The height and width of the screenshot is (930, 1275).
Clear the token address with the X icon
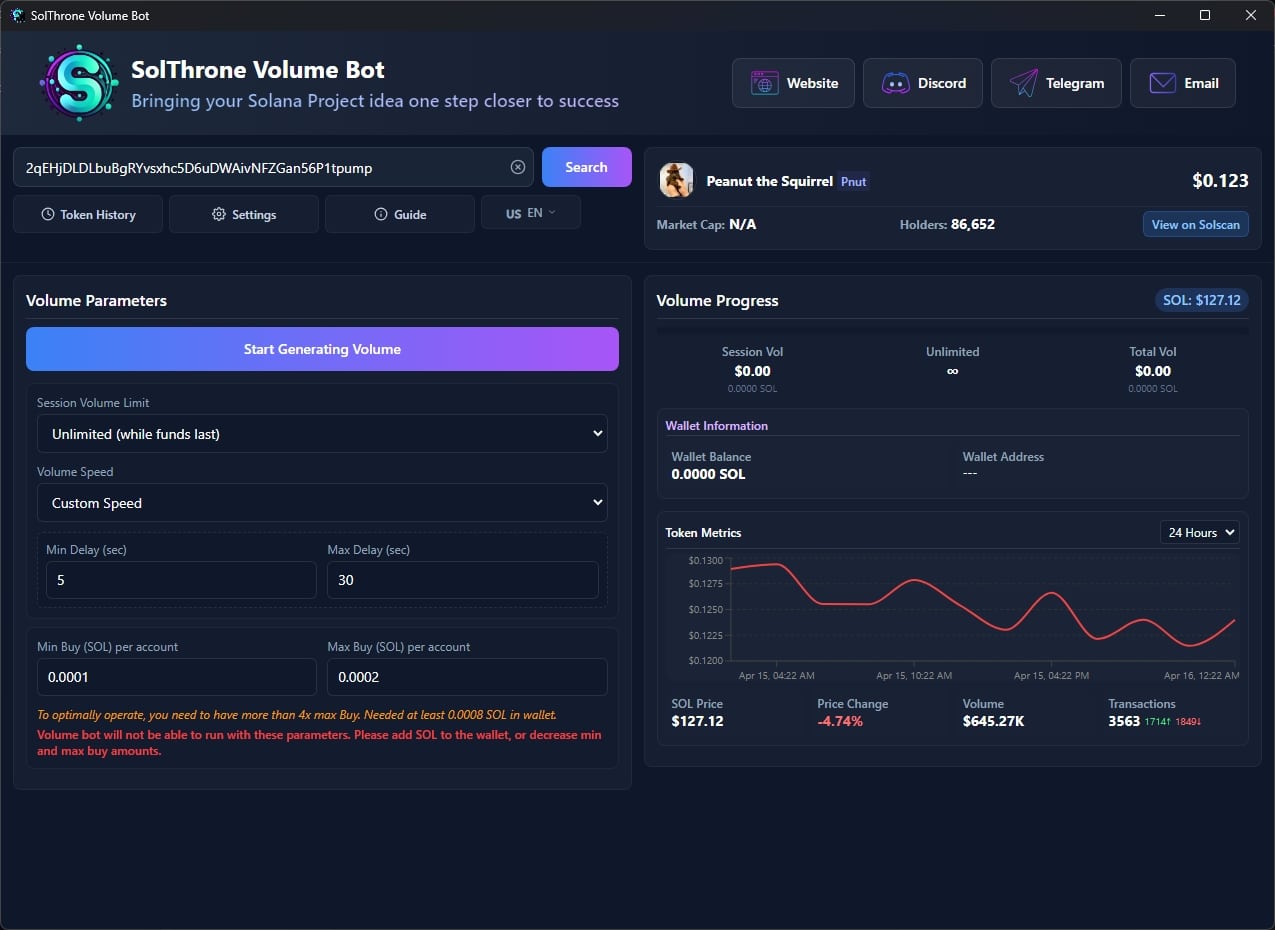click(517, 167)
